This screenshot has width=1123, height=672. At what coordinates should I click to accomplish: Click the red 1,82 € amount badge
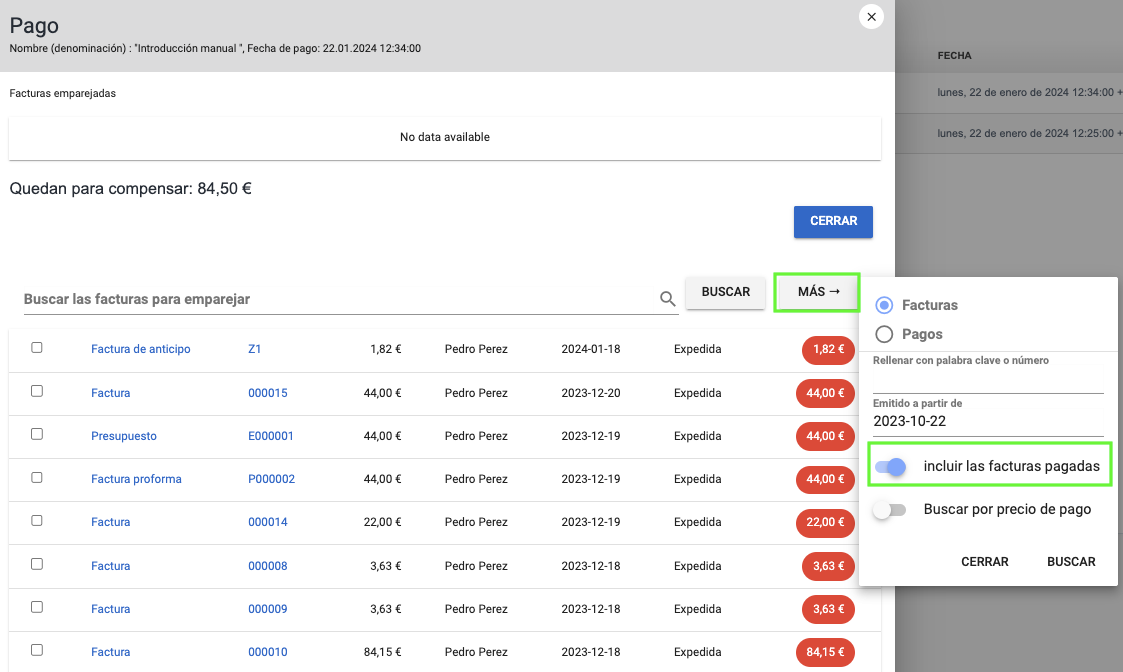pos(828,350)
